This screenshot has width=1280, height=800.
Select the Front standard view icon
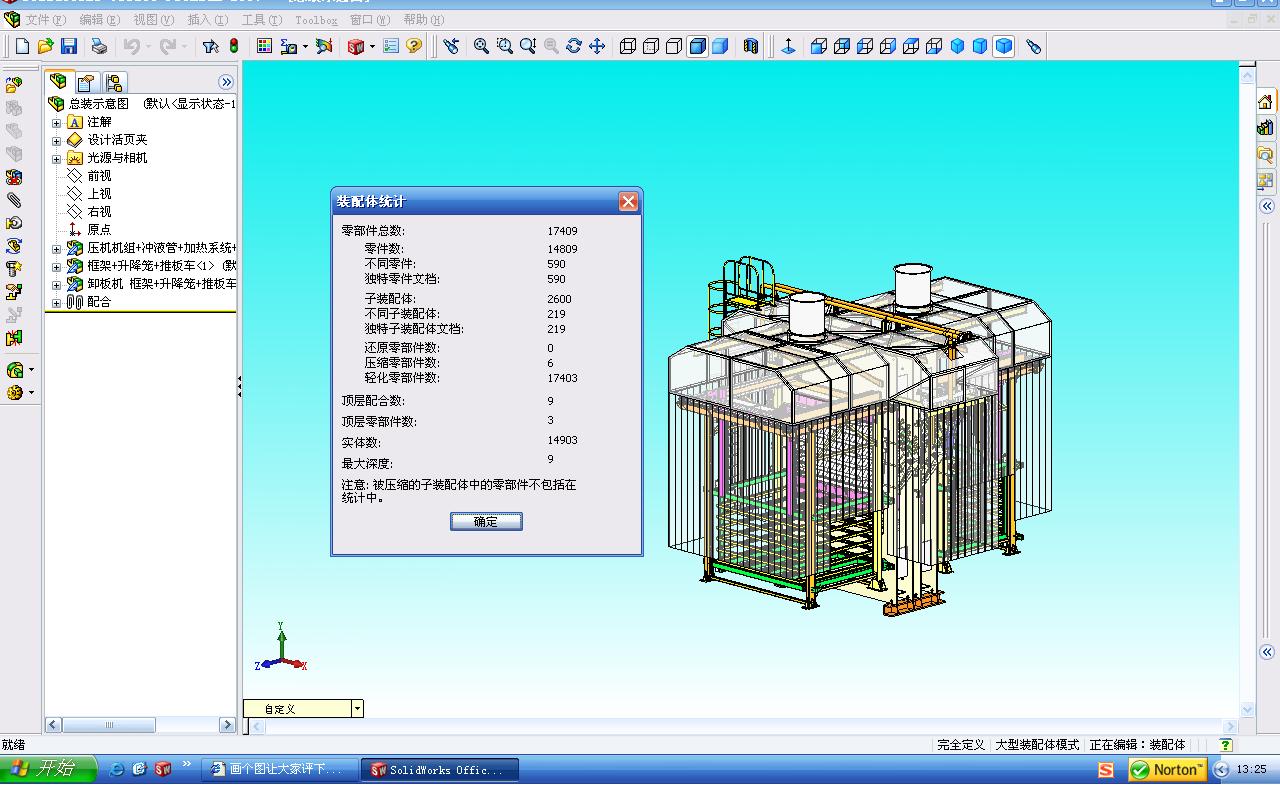click(x=819, y=46)
